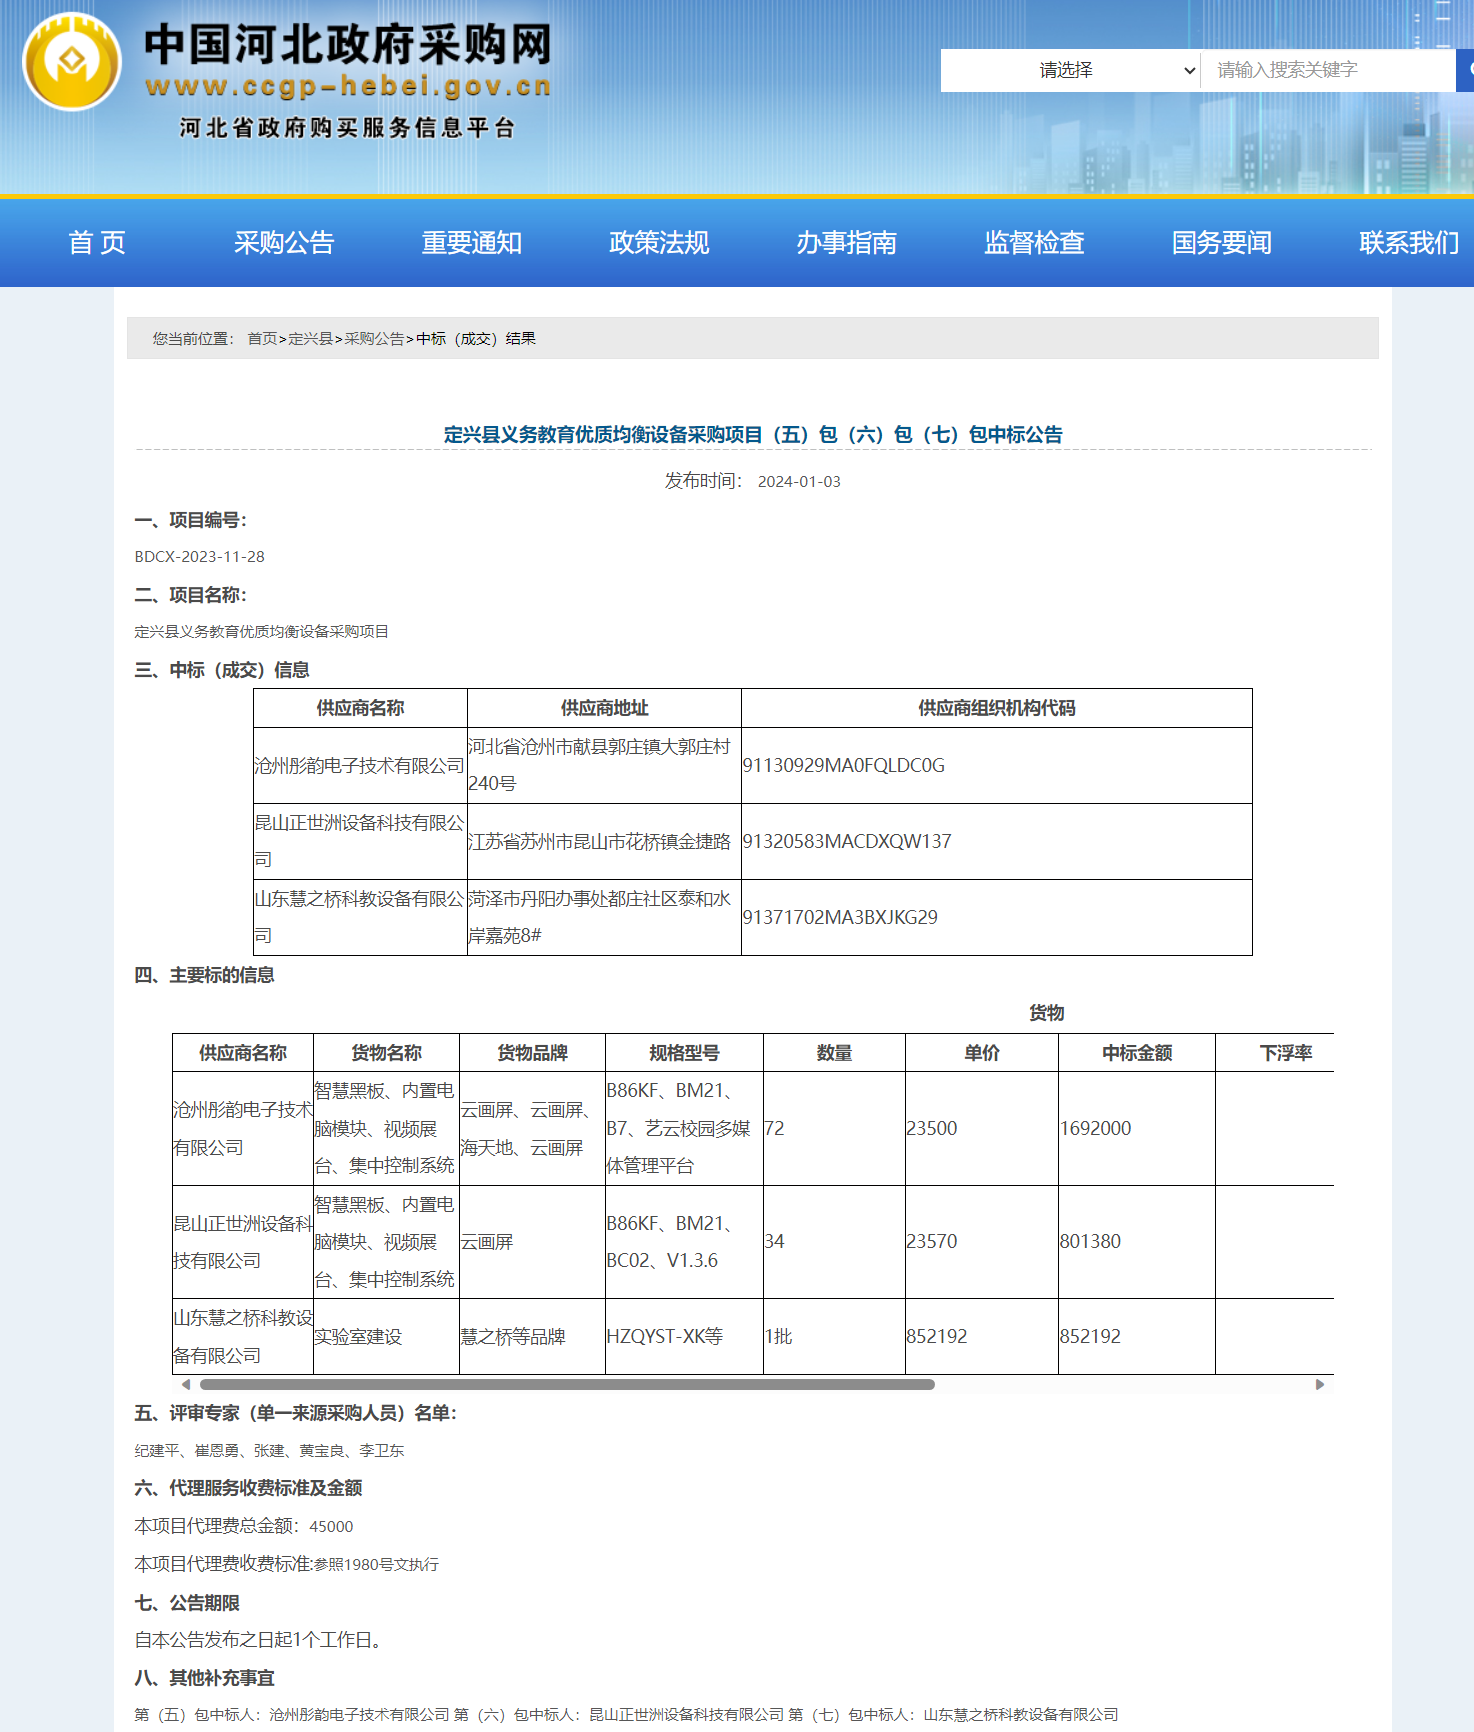Select 政策法规 in the main menu
Screen dimensions: 1474x1732
(659, 243)
